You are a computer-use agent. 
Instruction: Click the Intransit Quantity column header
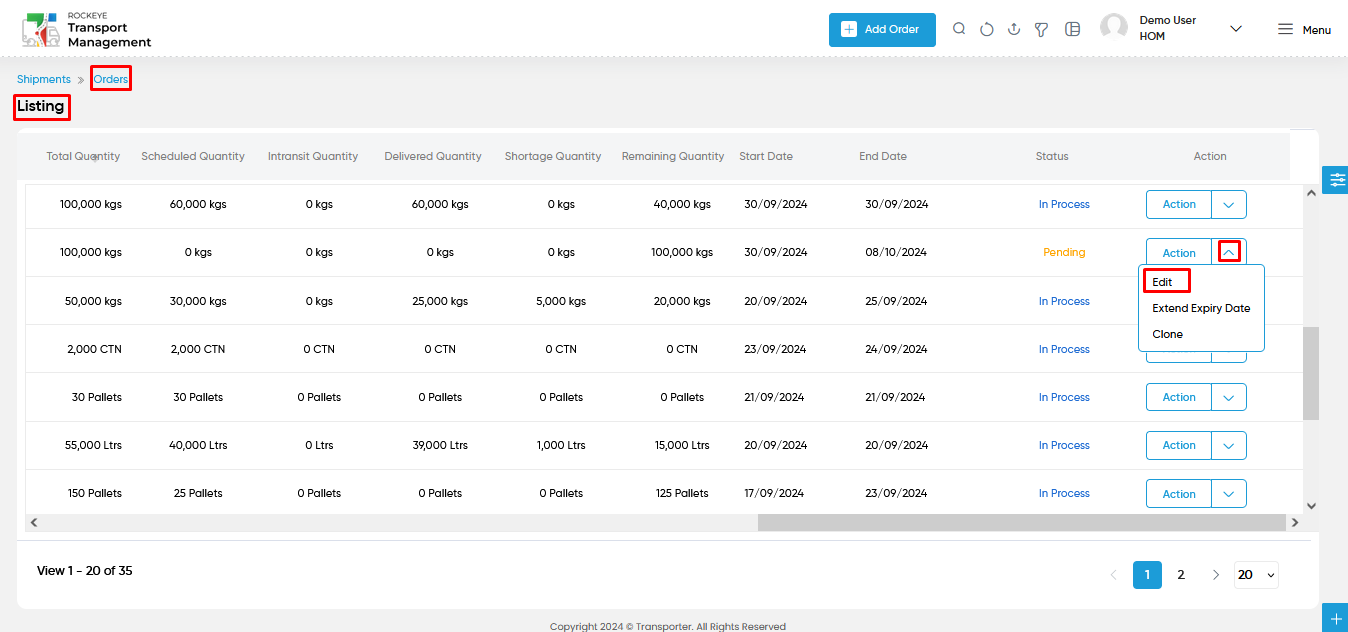point(313,156)
